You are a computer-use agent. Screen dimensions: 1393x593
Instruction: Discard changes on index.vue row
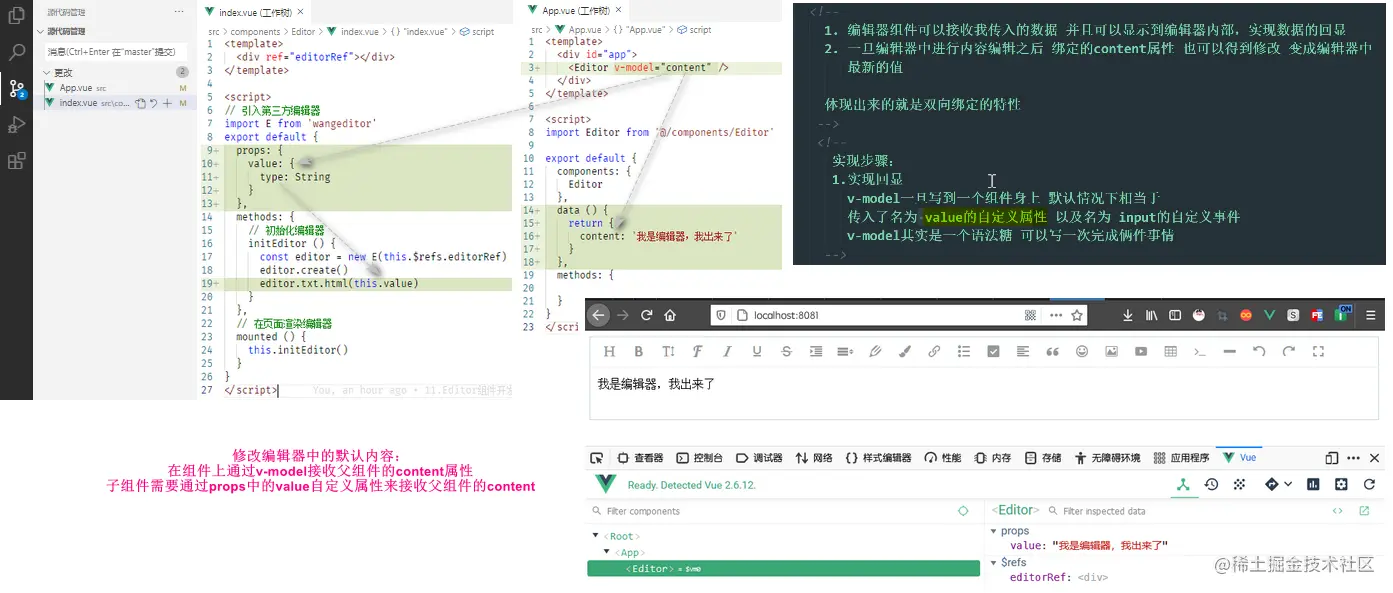pos(153,103)
